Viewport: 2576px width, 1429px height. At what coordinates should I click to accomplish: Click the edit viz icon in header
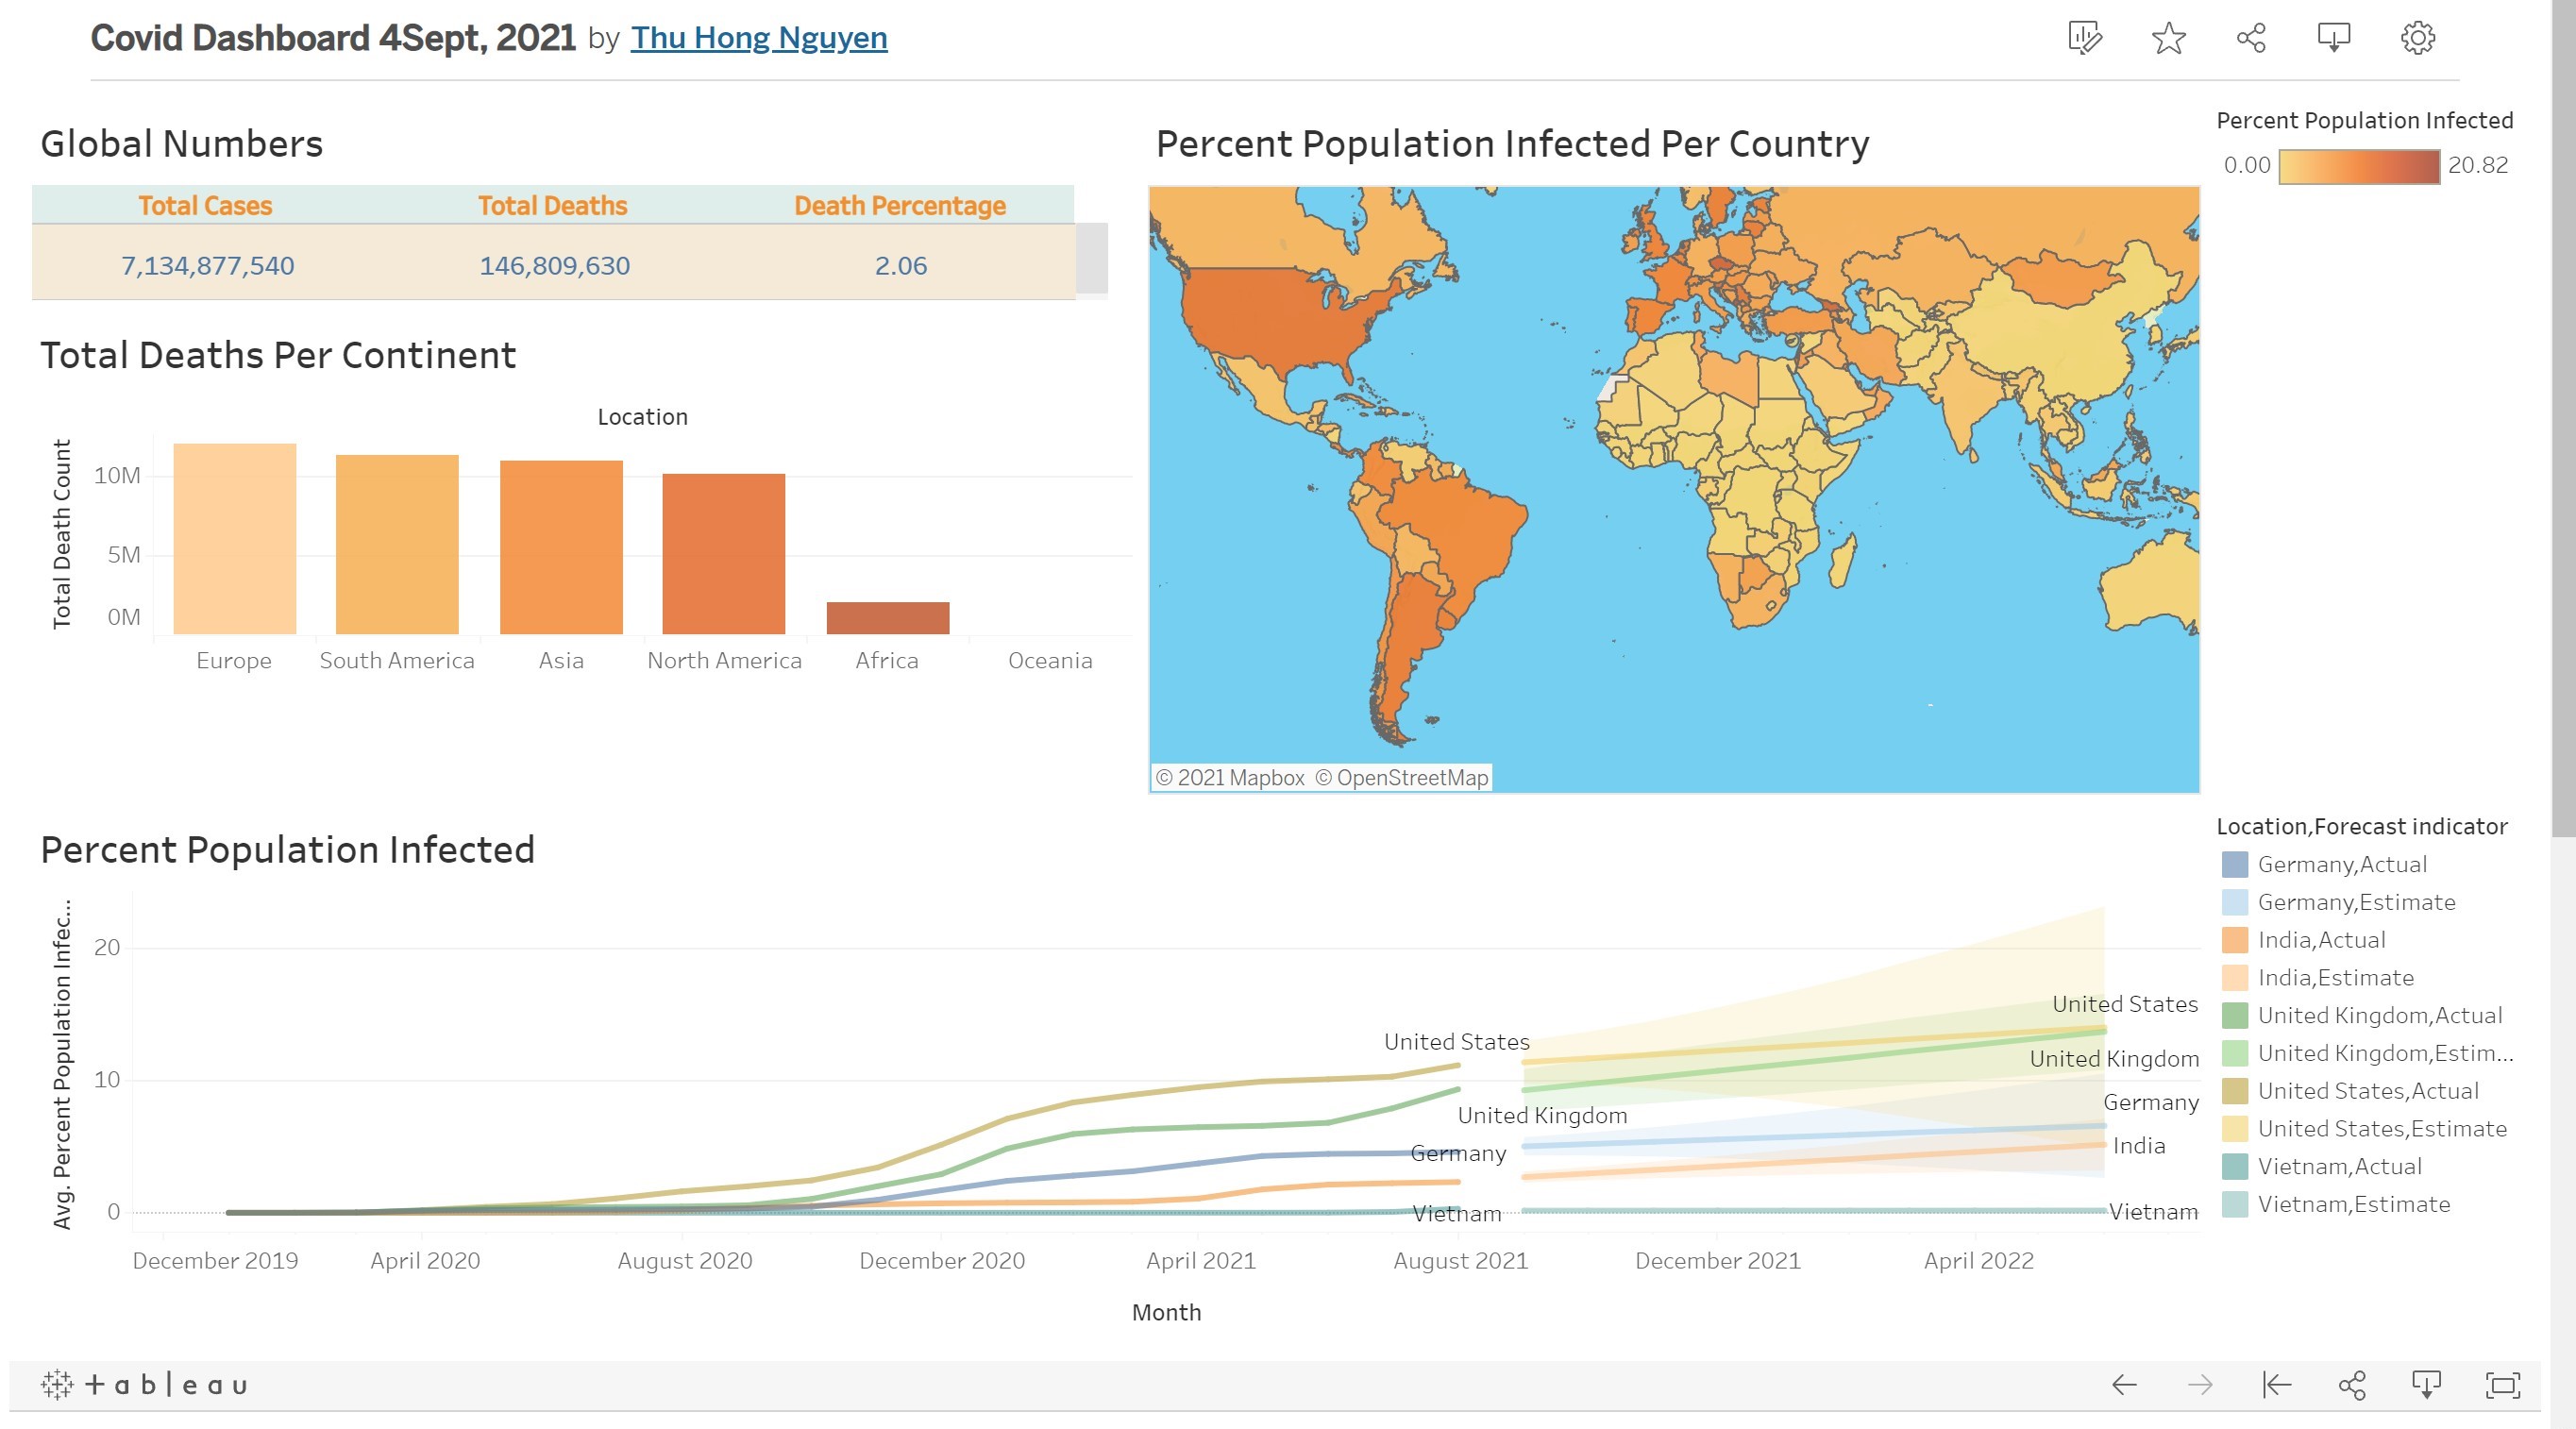pos(2085,38)
